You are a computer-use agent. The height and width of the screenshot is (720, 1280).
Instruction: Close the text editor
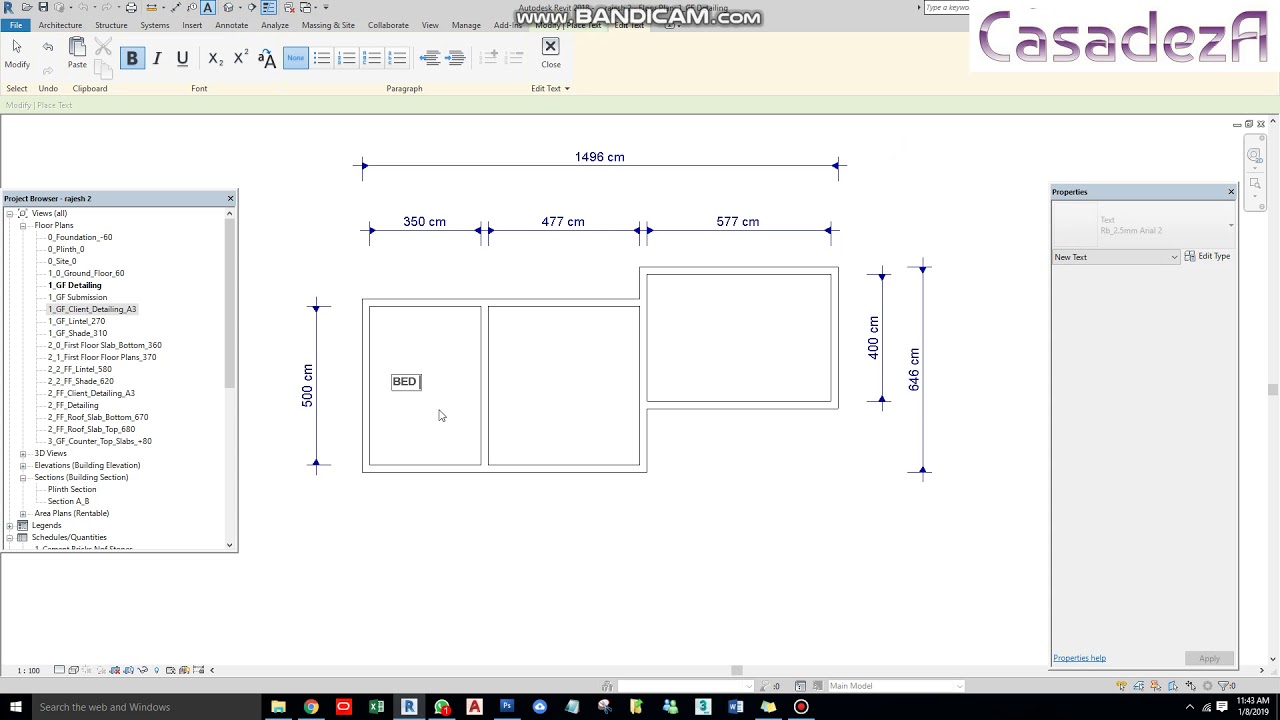click(x=550, y=53)
